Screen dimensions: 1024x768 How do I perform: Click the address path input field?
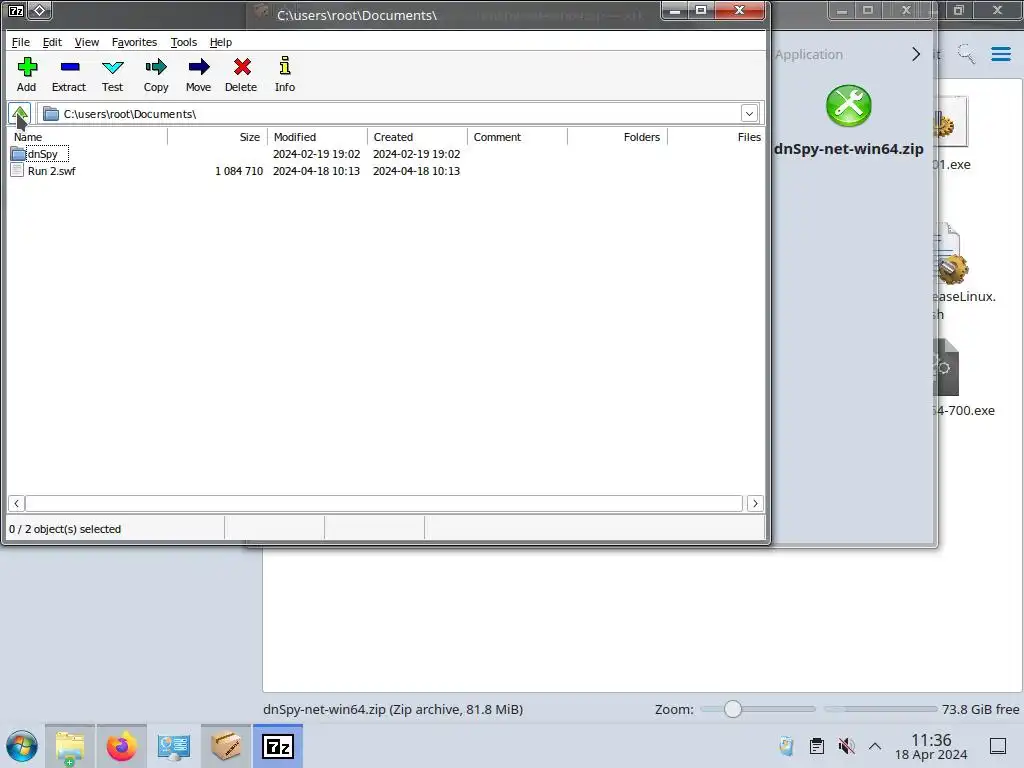389,114
